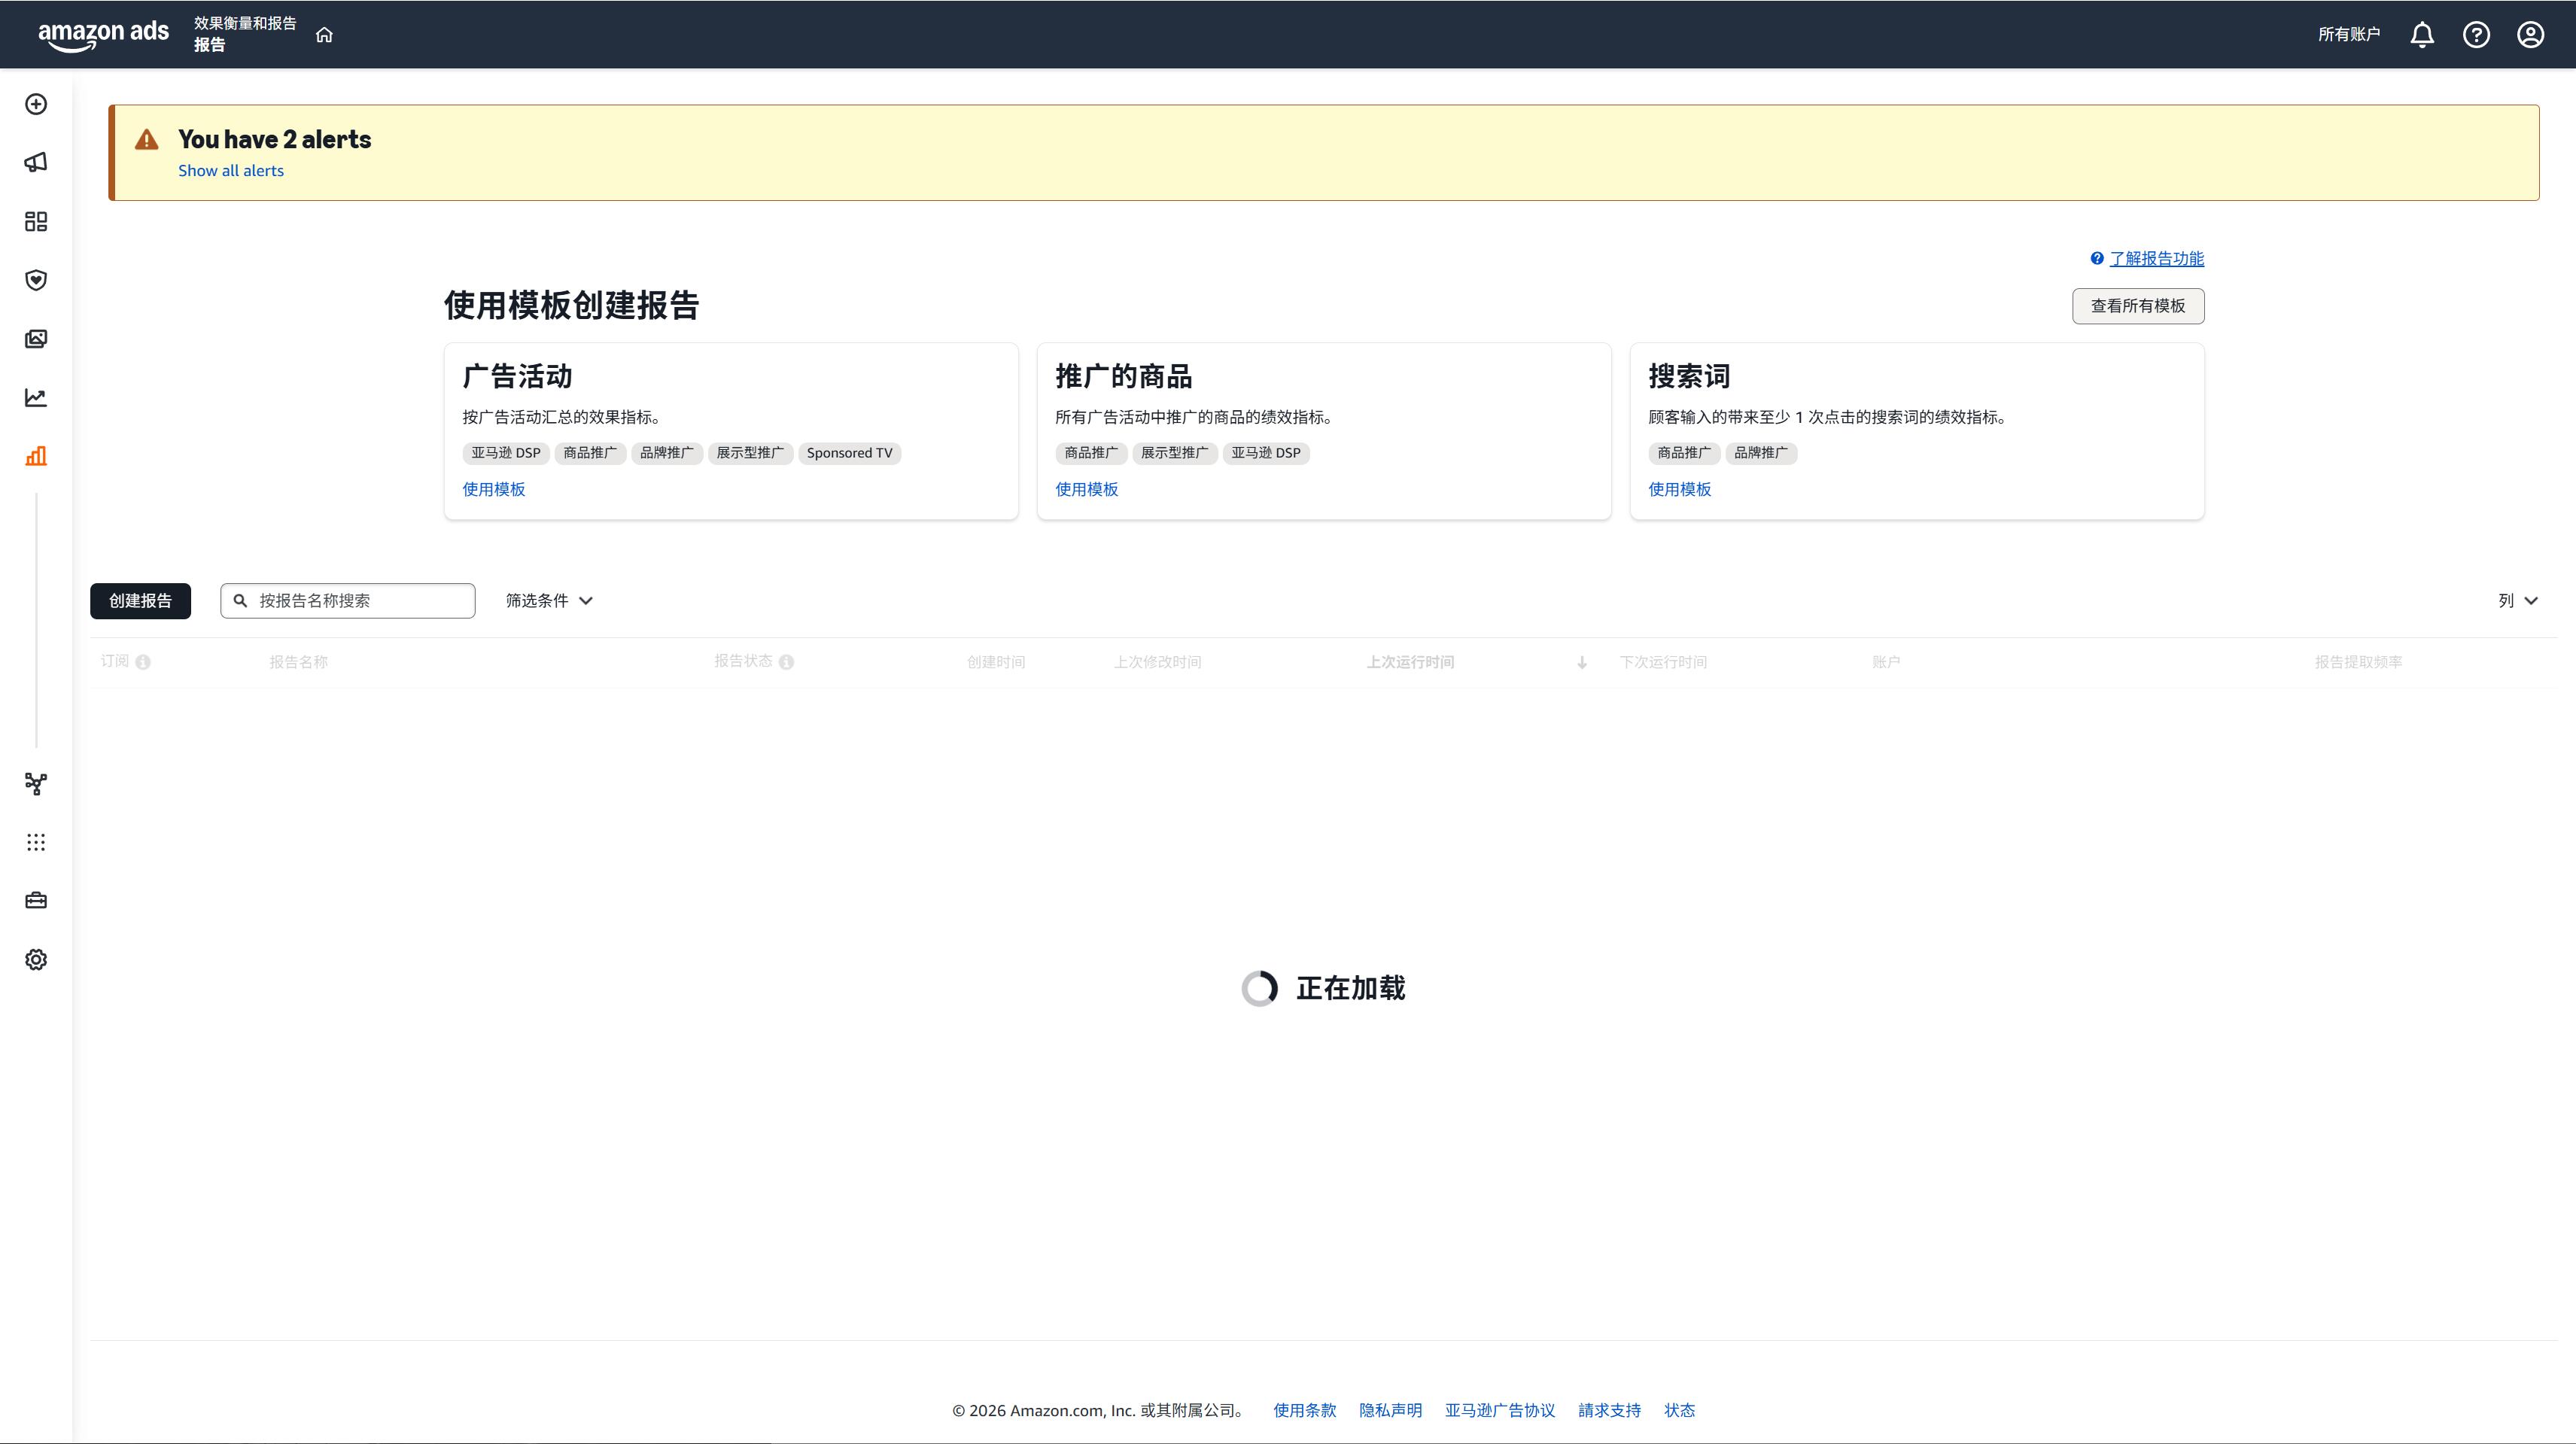The image size is (2576, 1444).
Task: Click Show all alerts link
Action: [231, 171]
